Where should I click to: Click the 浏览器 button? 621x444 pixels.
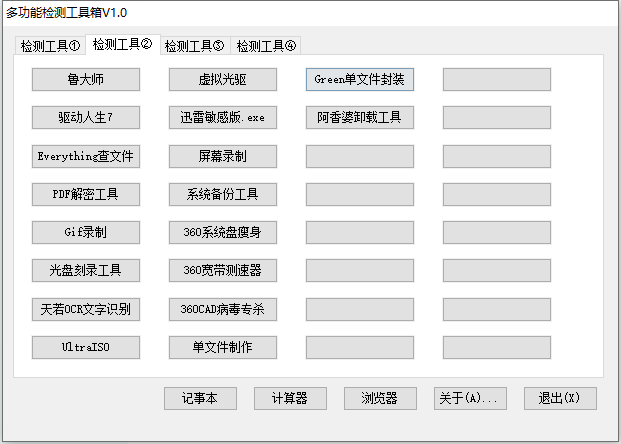pyautogui.click(x=380, y=398)
